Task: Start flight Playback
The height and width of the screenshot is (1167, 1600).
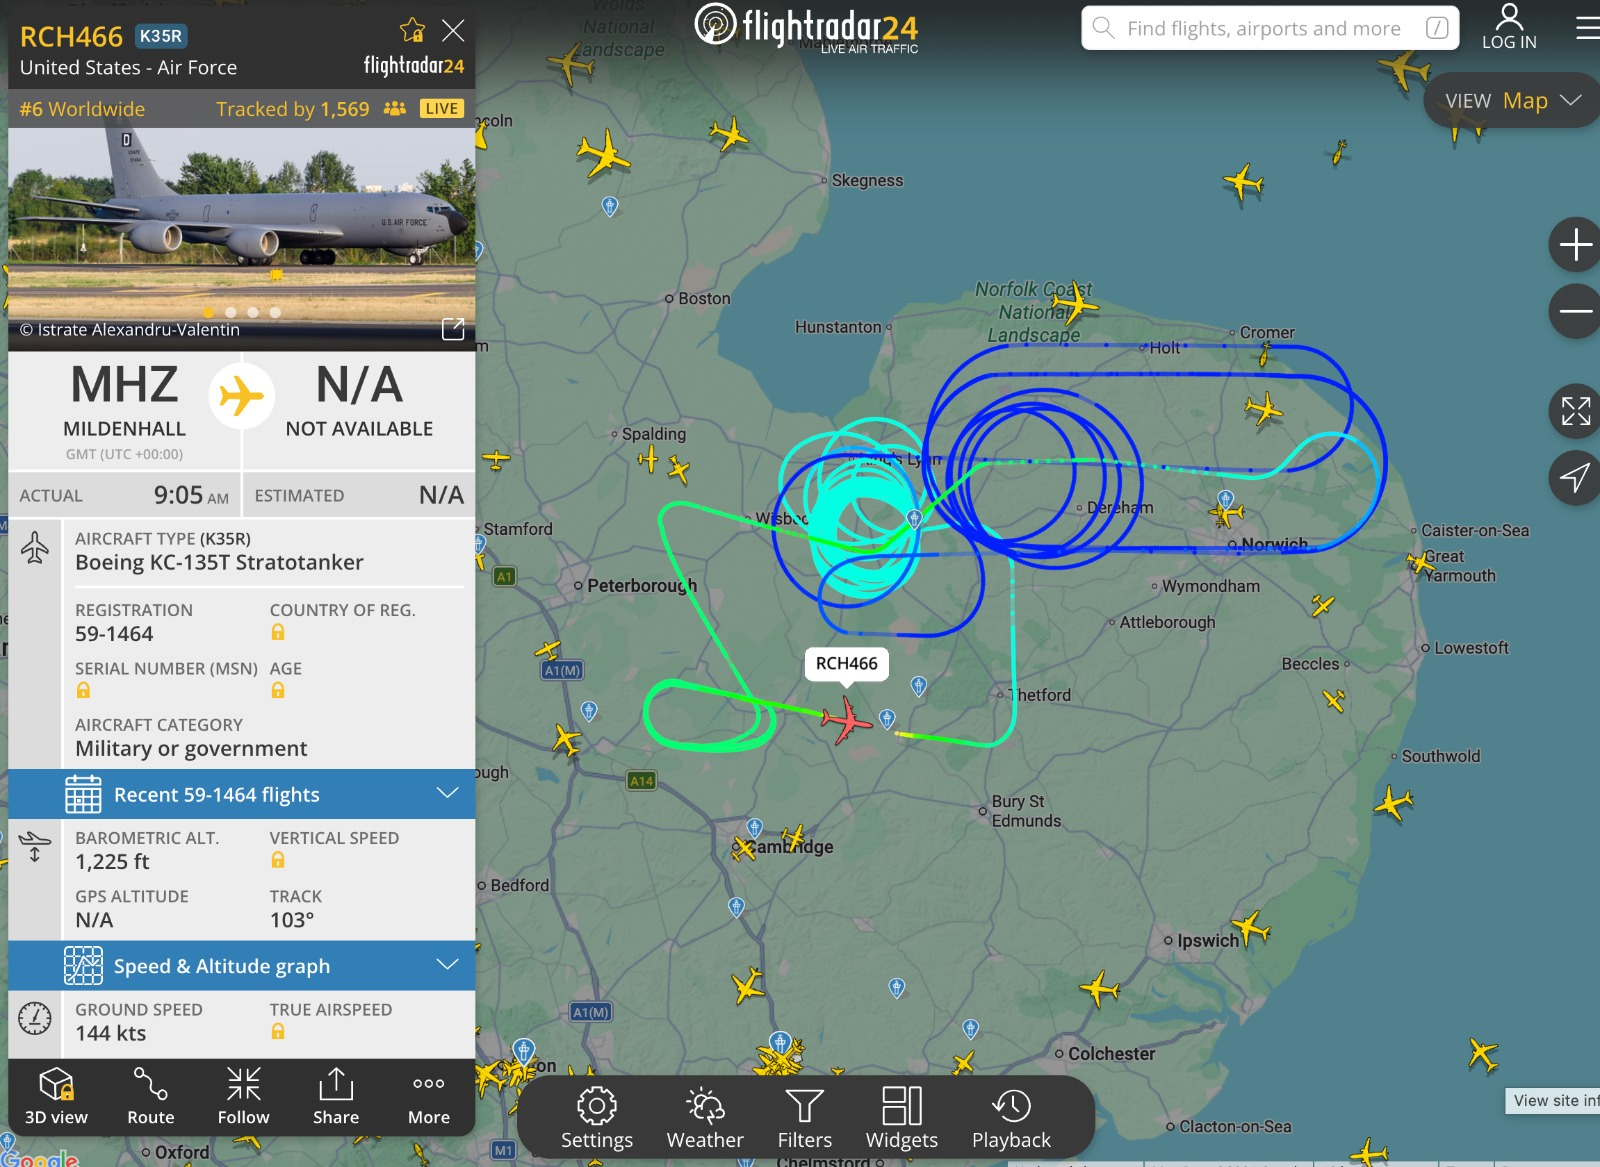Action: click(x=1011, y=1118)
